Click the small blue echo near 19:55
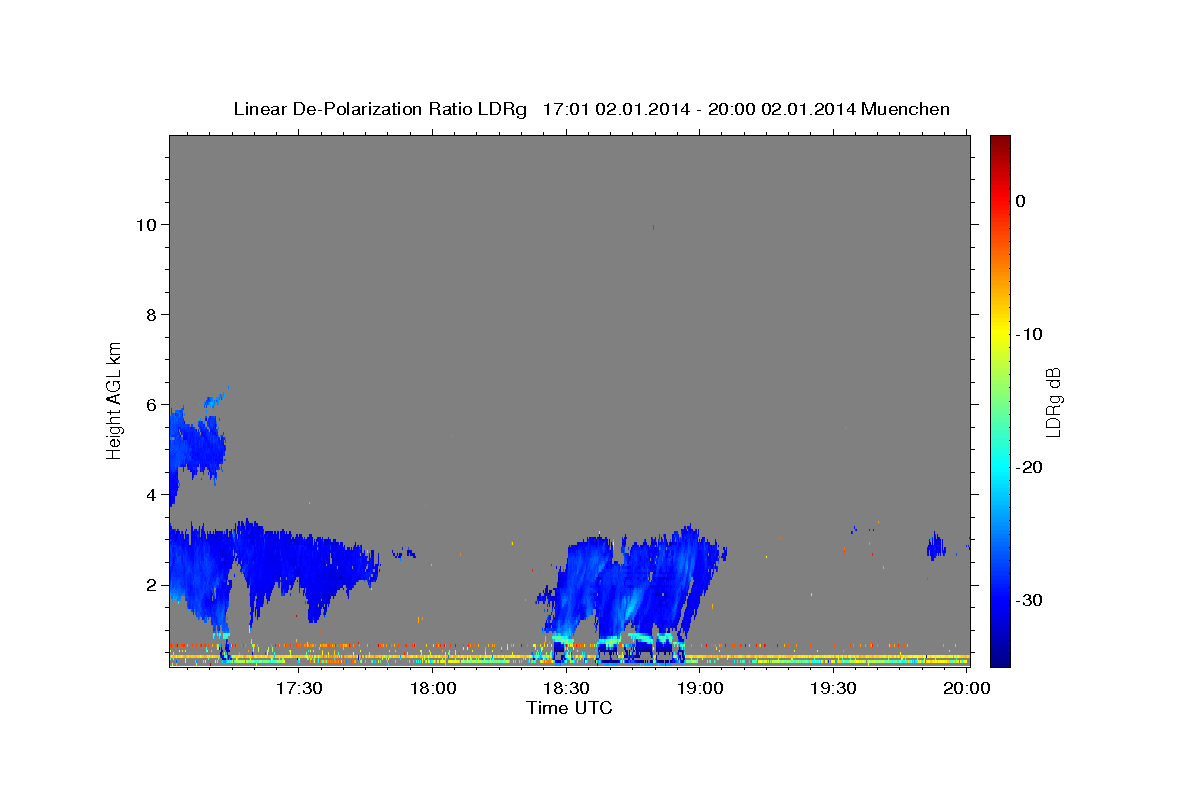Screen dimensions: 1200x800 point(936,545)
